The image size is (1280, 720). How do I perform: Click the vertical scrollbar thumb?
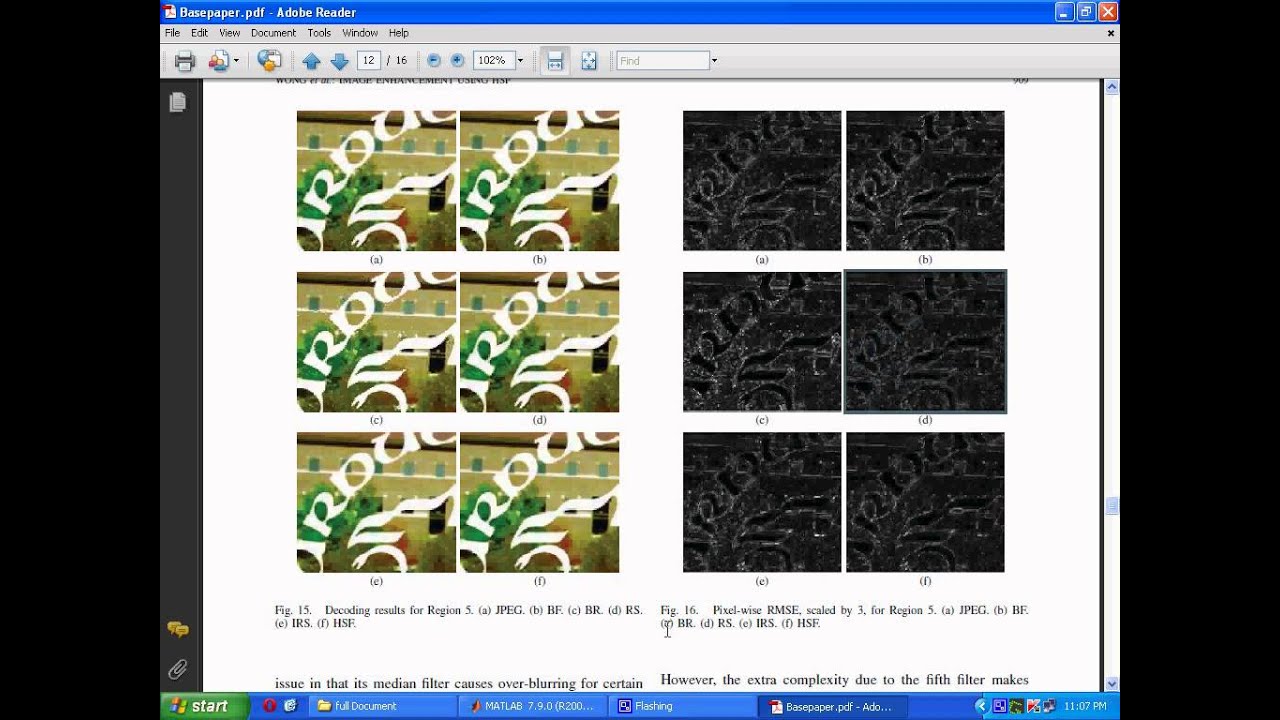point(1112,507)
